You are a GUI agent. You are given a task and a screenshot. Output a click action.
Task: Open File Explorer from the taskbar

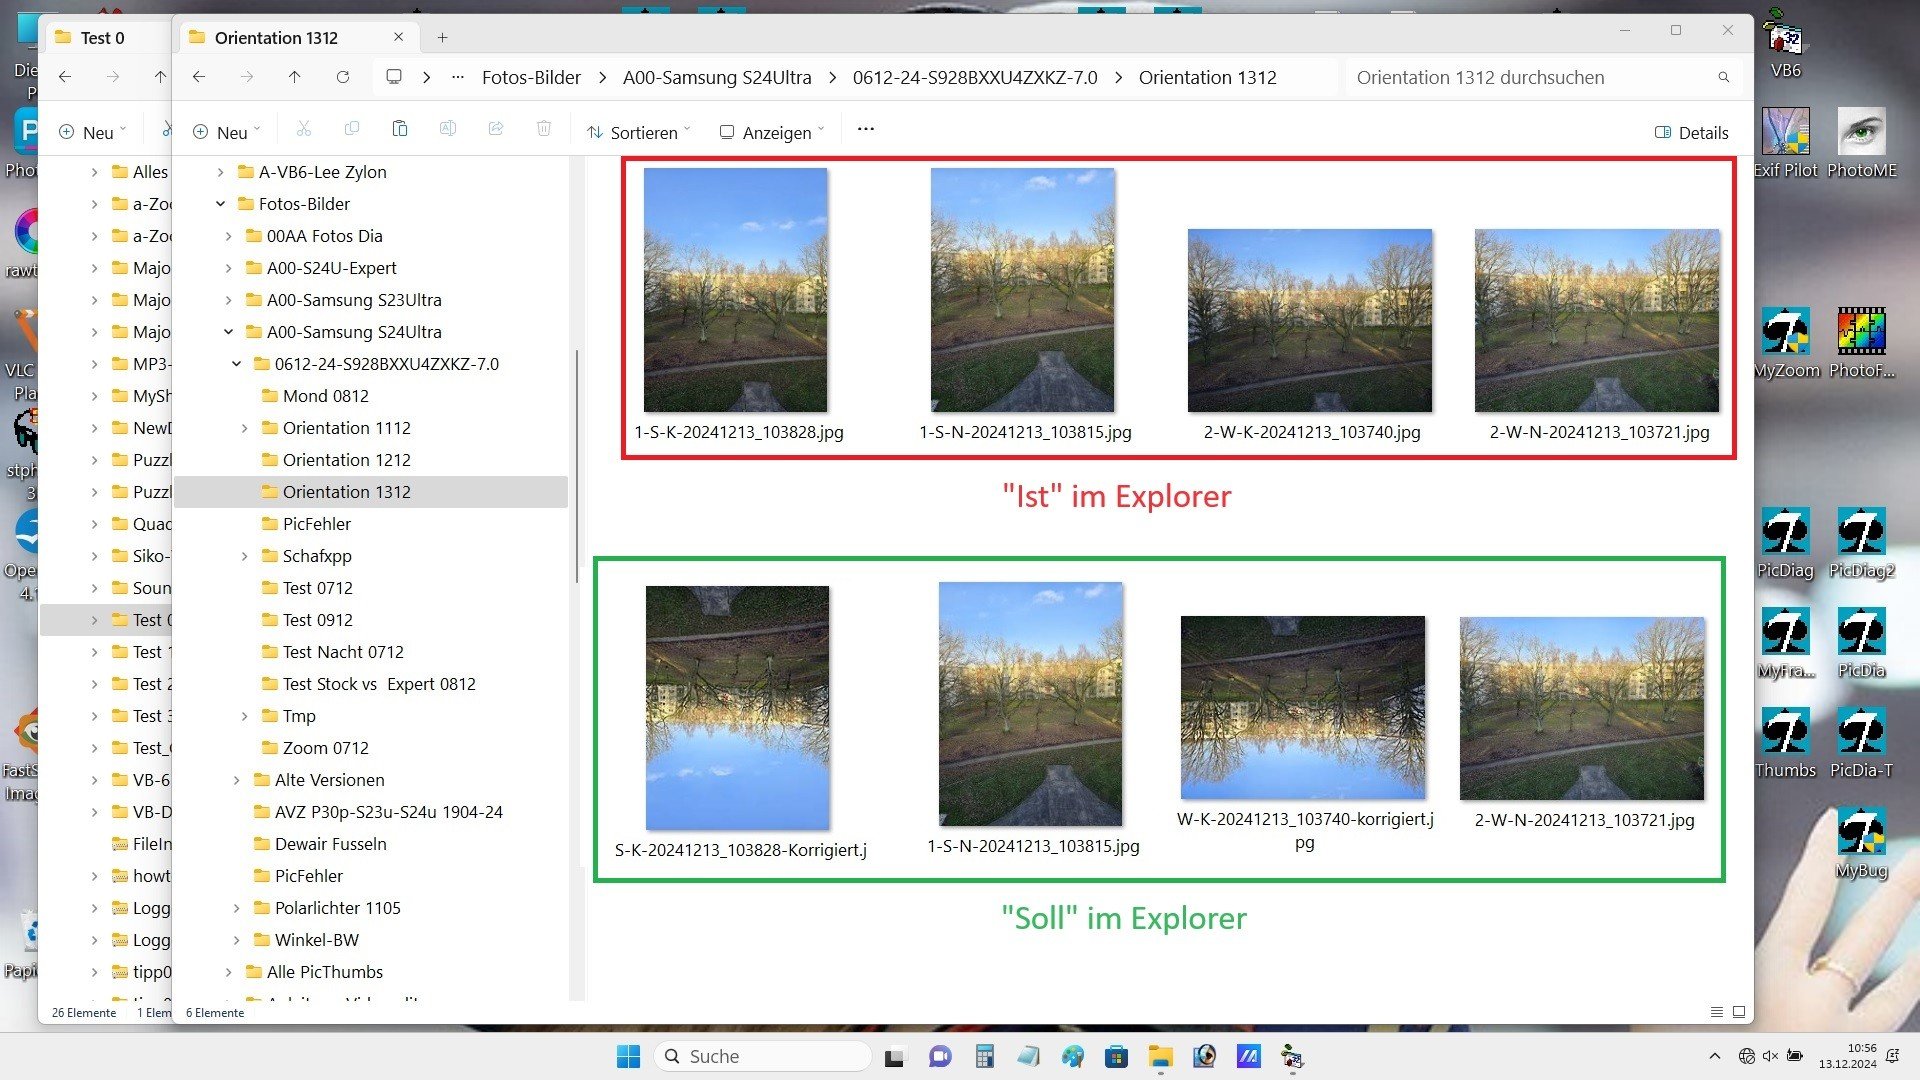(1160, 1056)
